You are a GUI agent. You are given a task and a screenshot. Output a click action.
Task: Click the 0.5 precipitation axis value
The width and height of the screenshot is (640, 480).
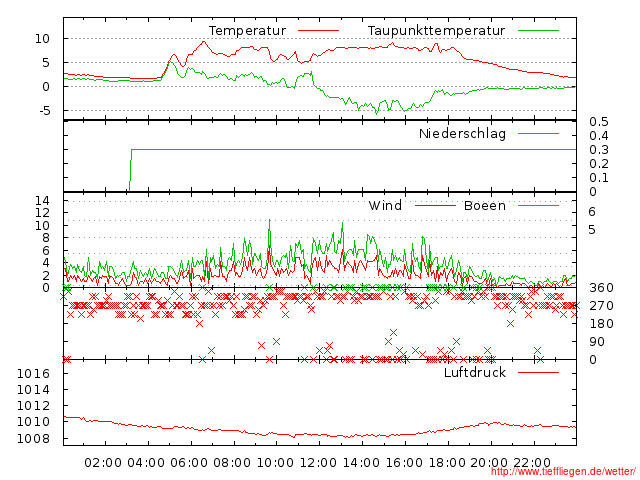click(x=599, y=122)
